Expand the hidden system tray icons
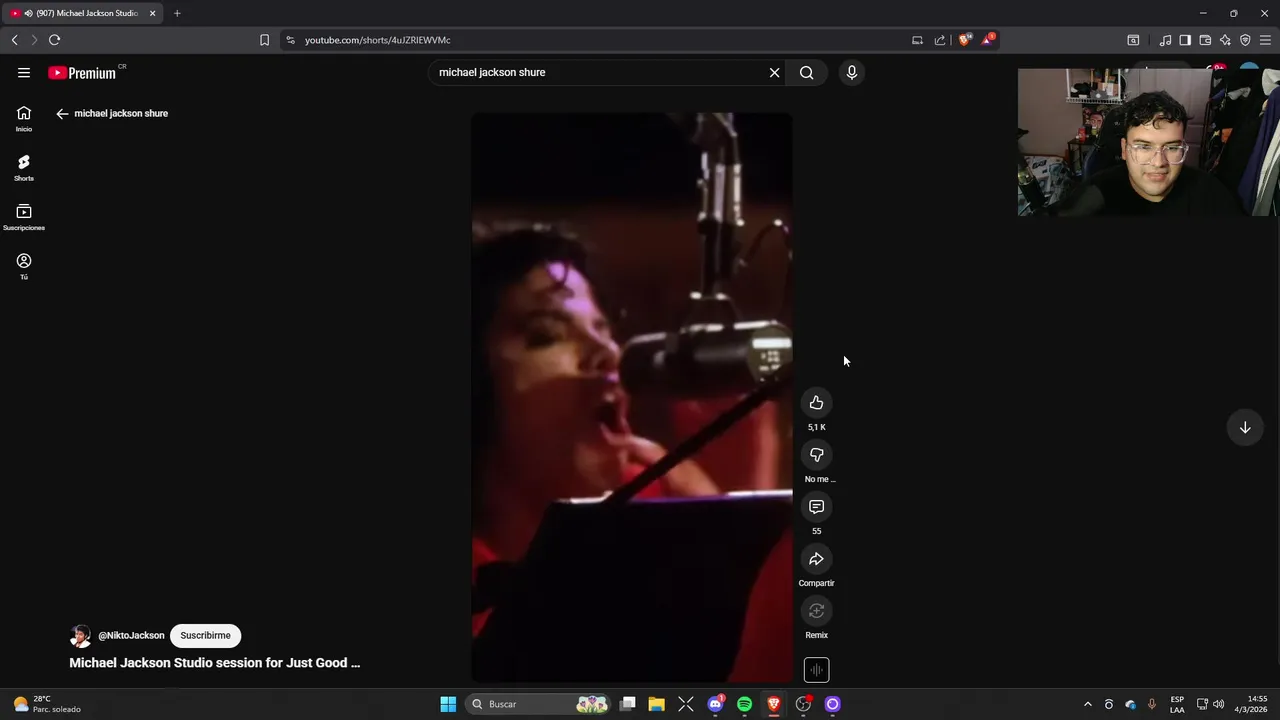This screenshot has width=1280, height=720. tap(1088, 704)
